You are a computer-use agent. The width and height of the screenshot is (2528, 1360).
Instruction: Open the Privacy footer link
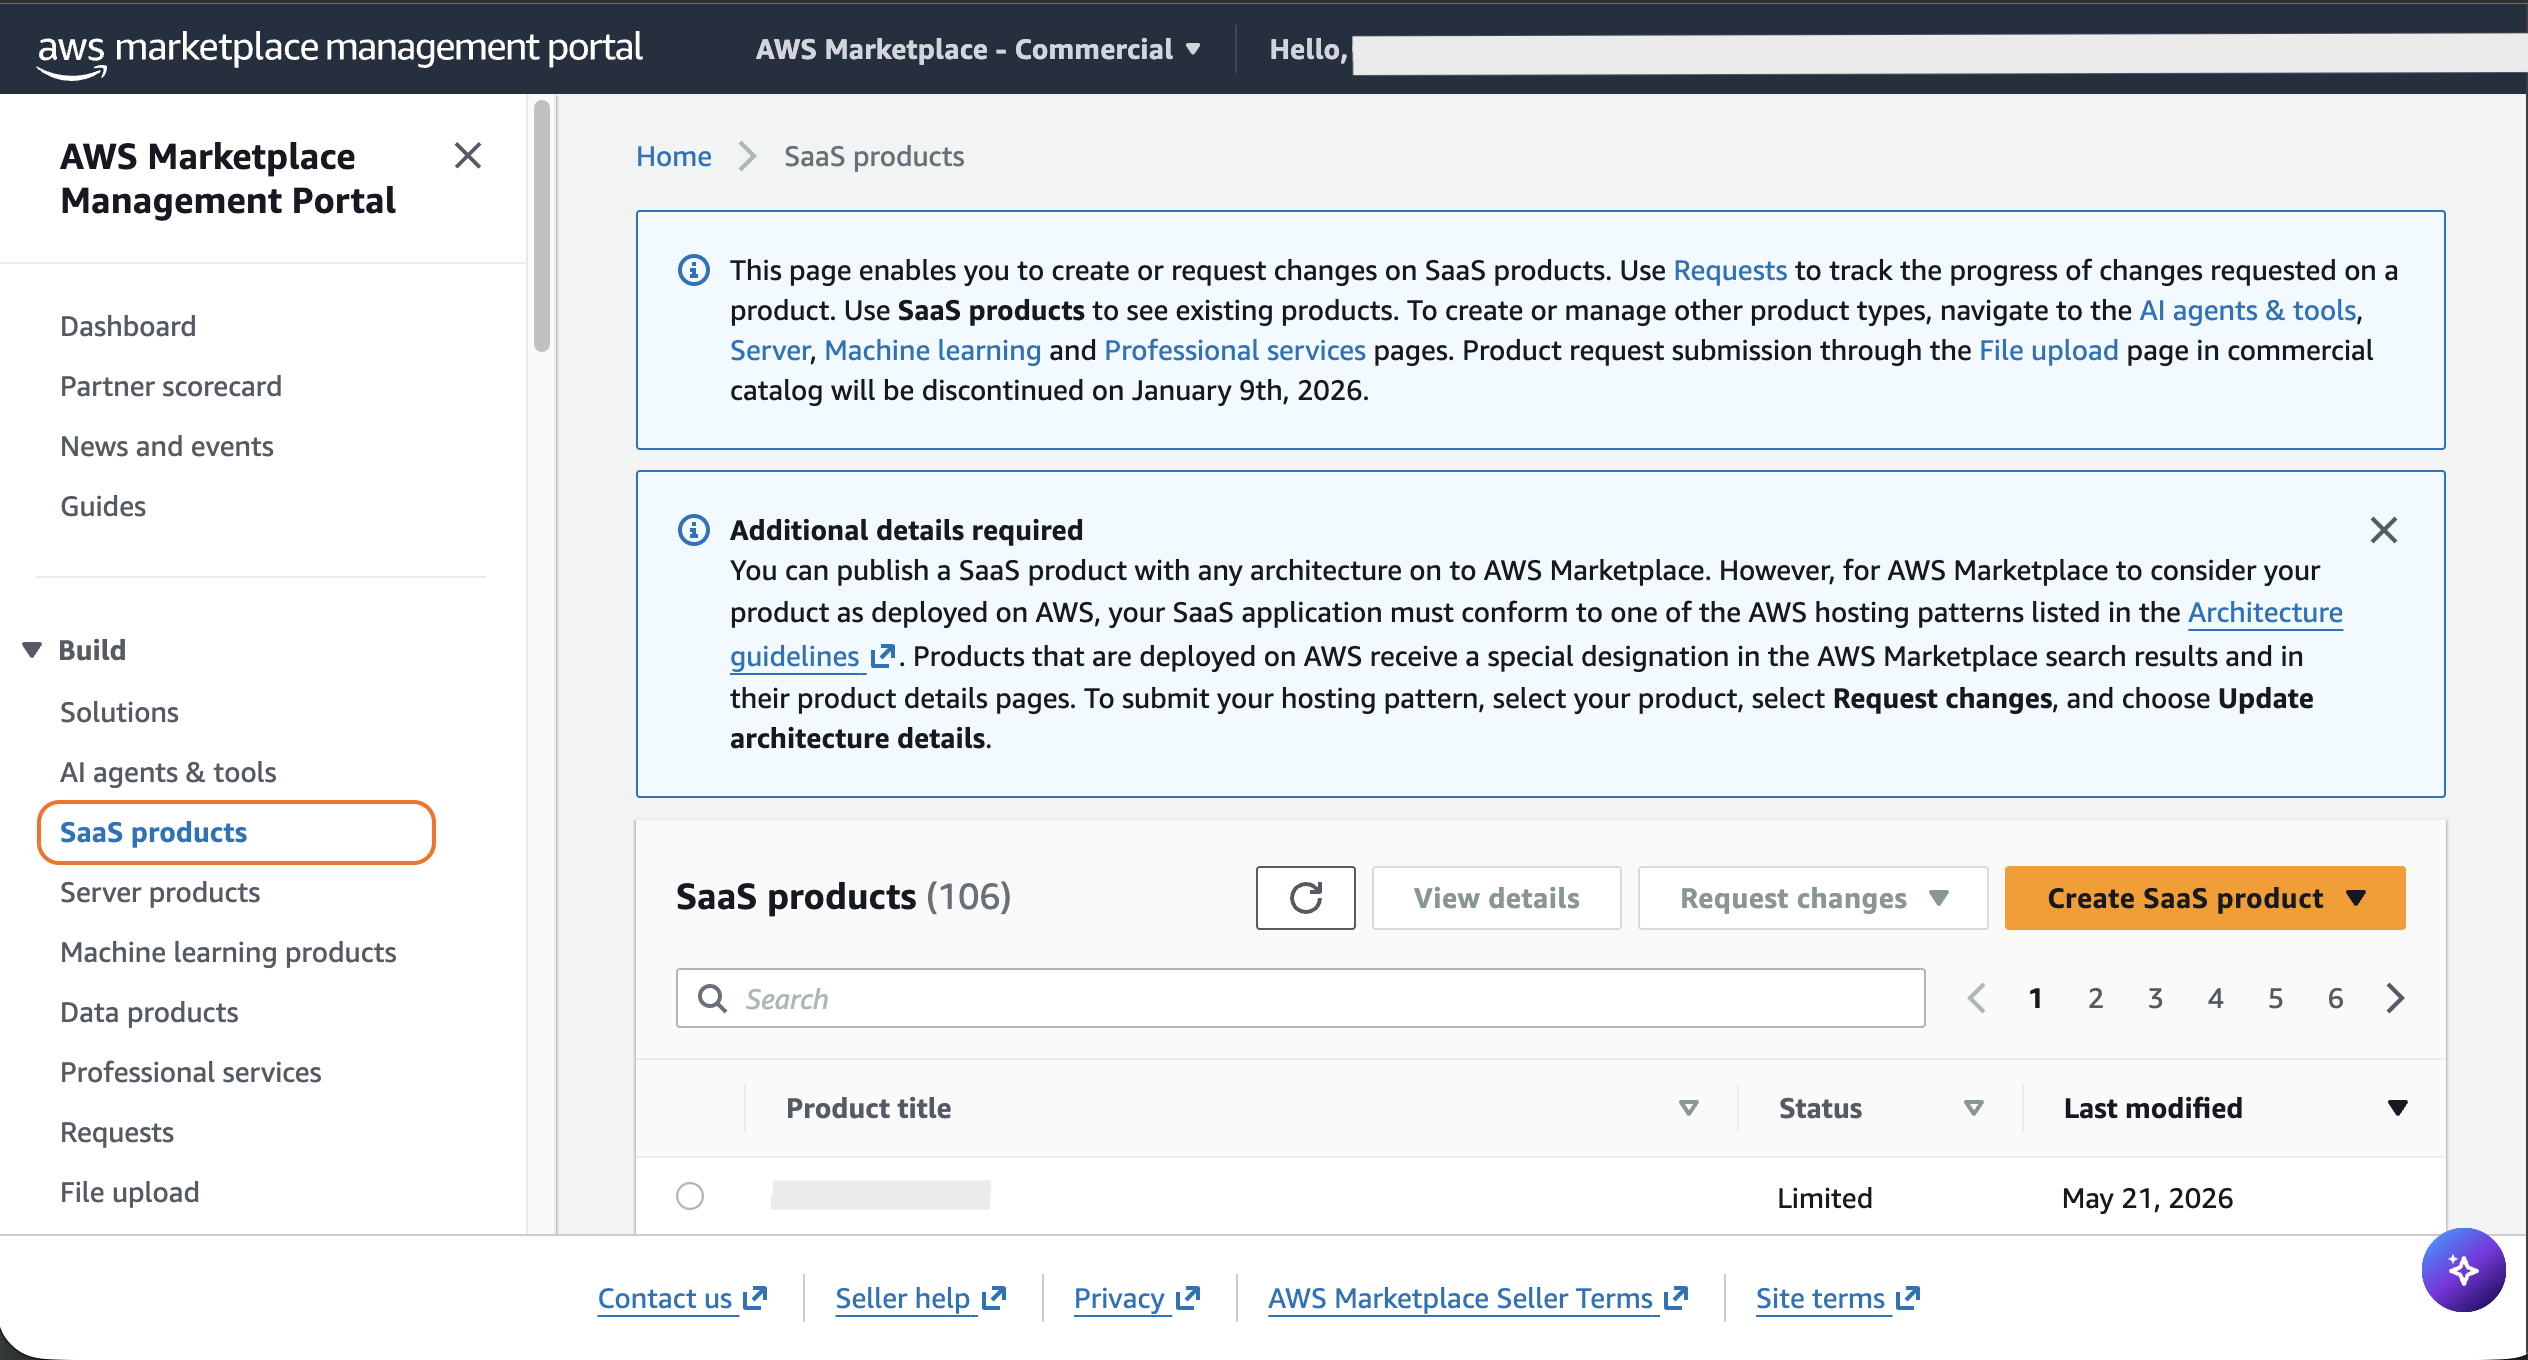point(1137,1298)
